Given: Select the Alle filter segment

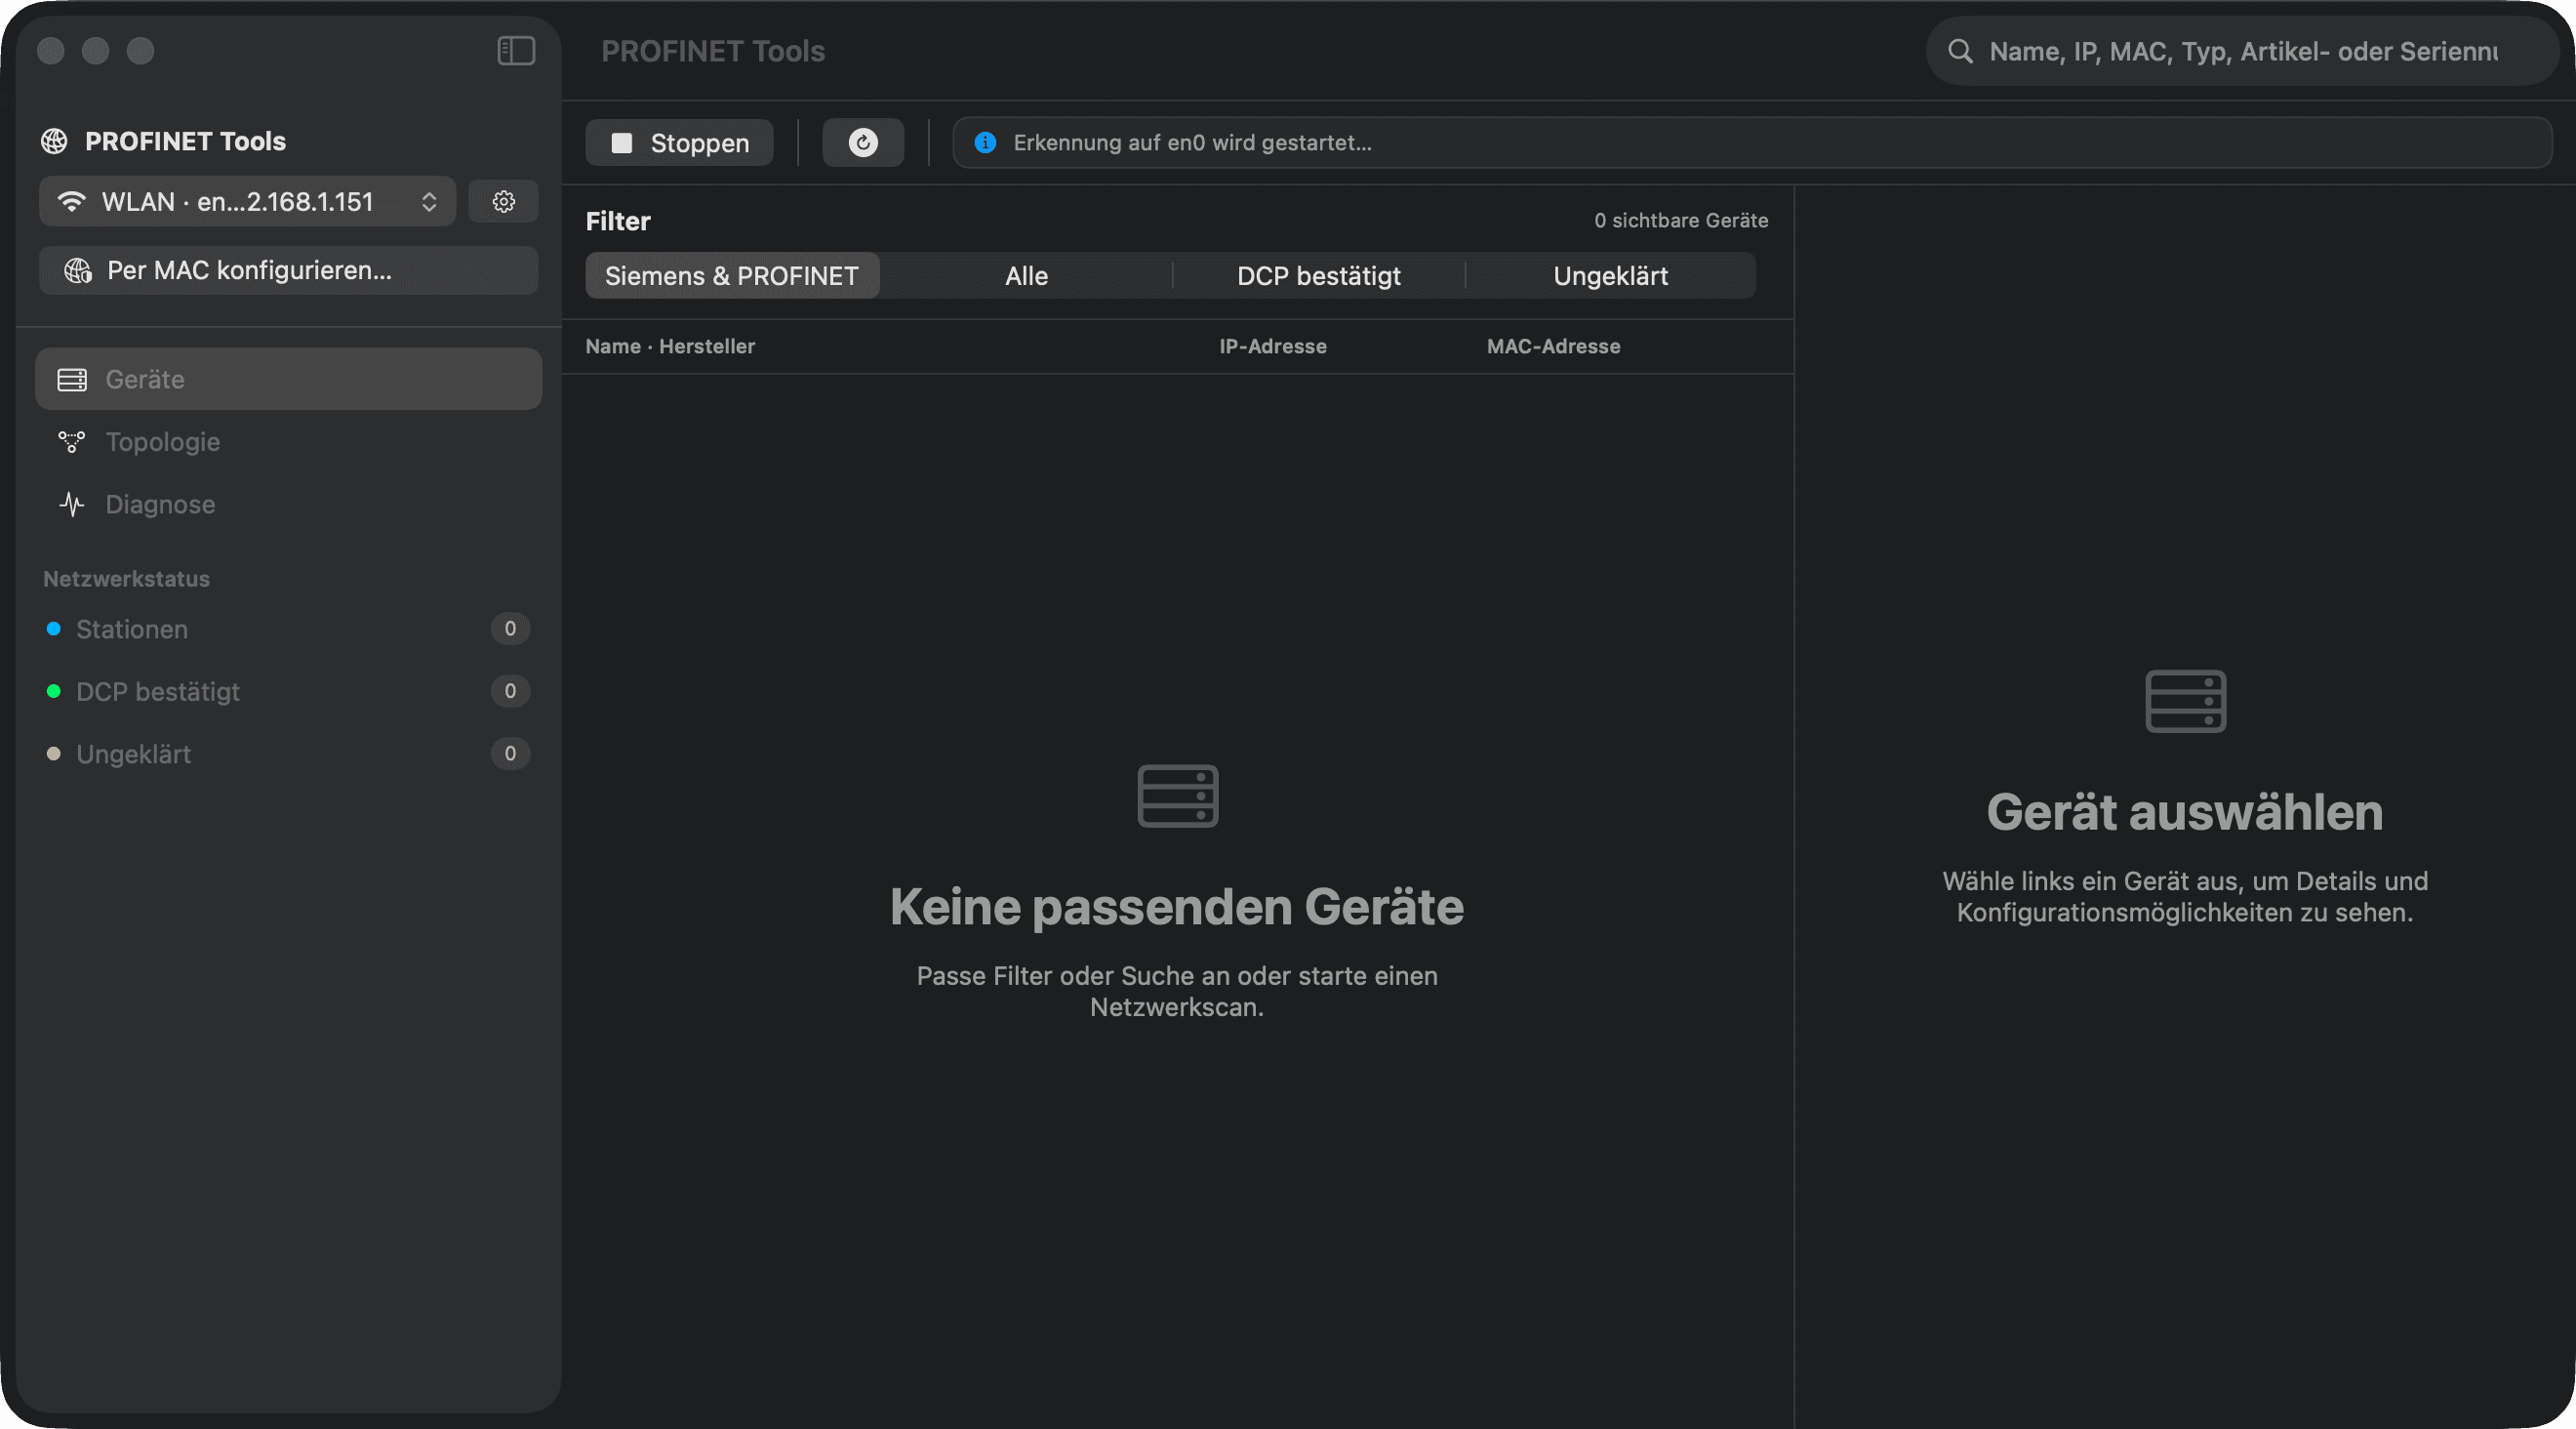Looking at the screenshot, I should pyautogui.click(x=1026, y=276).
